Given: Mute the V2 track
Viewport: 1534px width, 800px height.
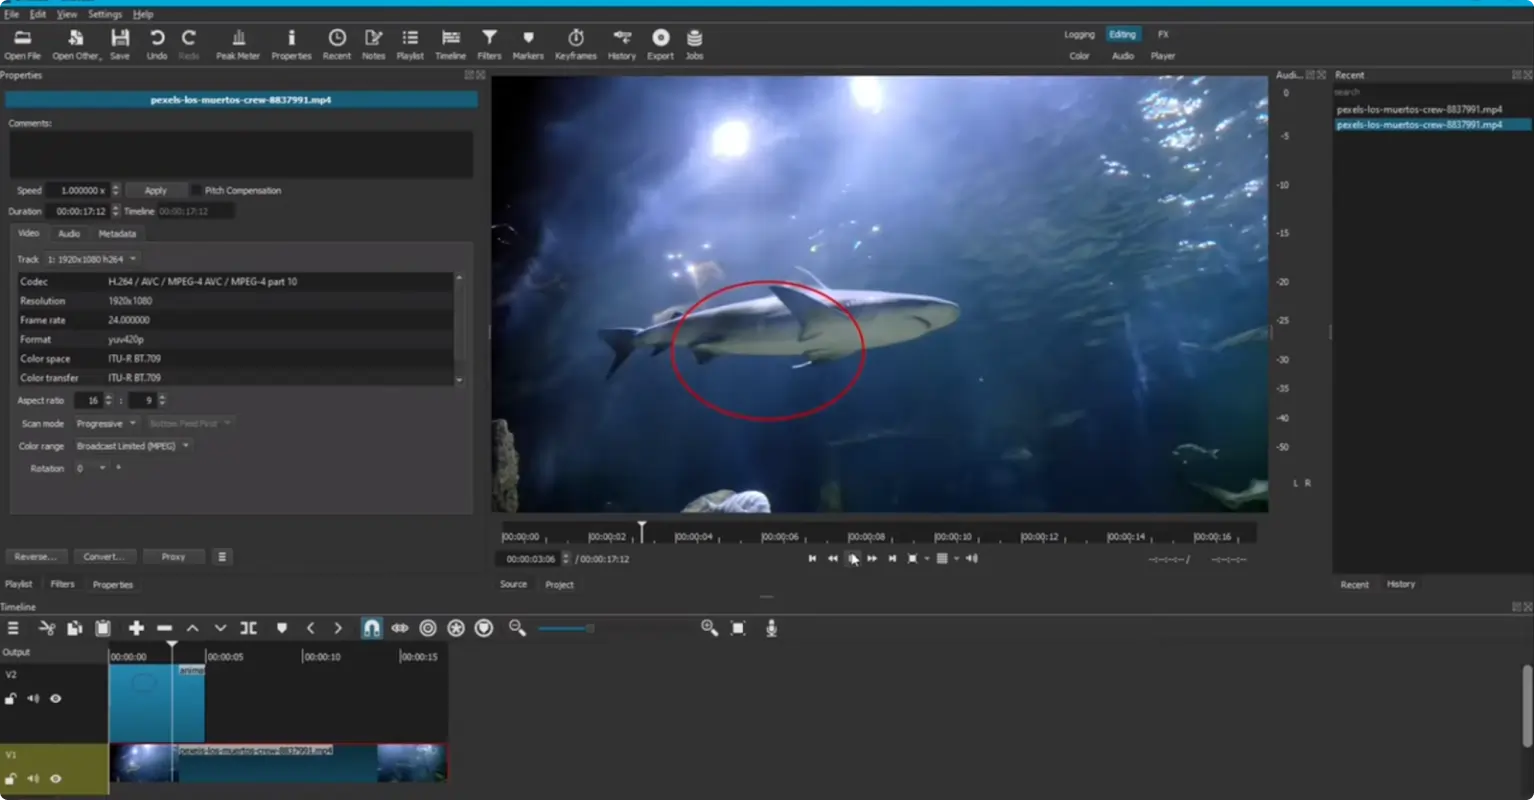Looking at the screenshot, I should 33,698.
